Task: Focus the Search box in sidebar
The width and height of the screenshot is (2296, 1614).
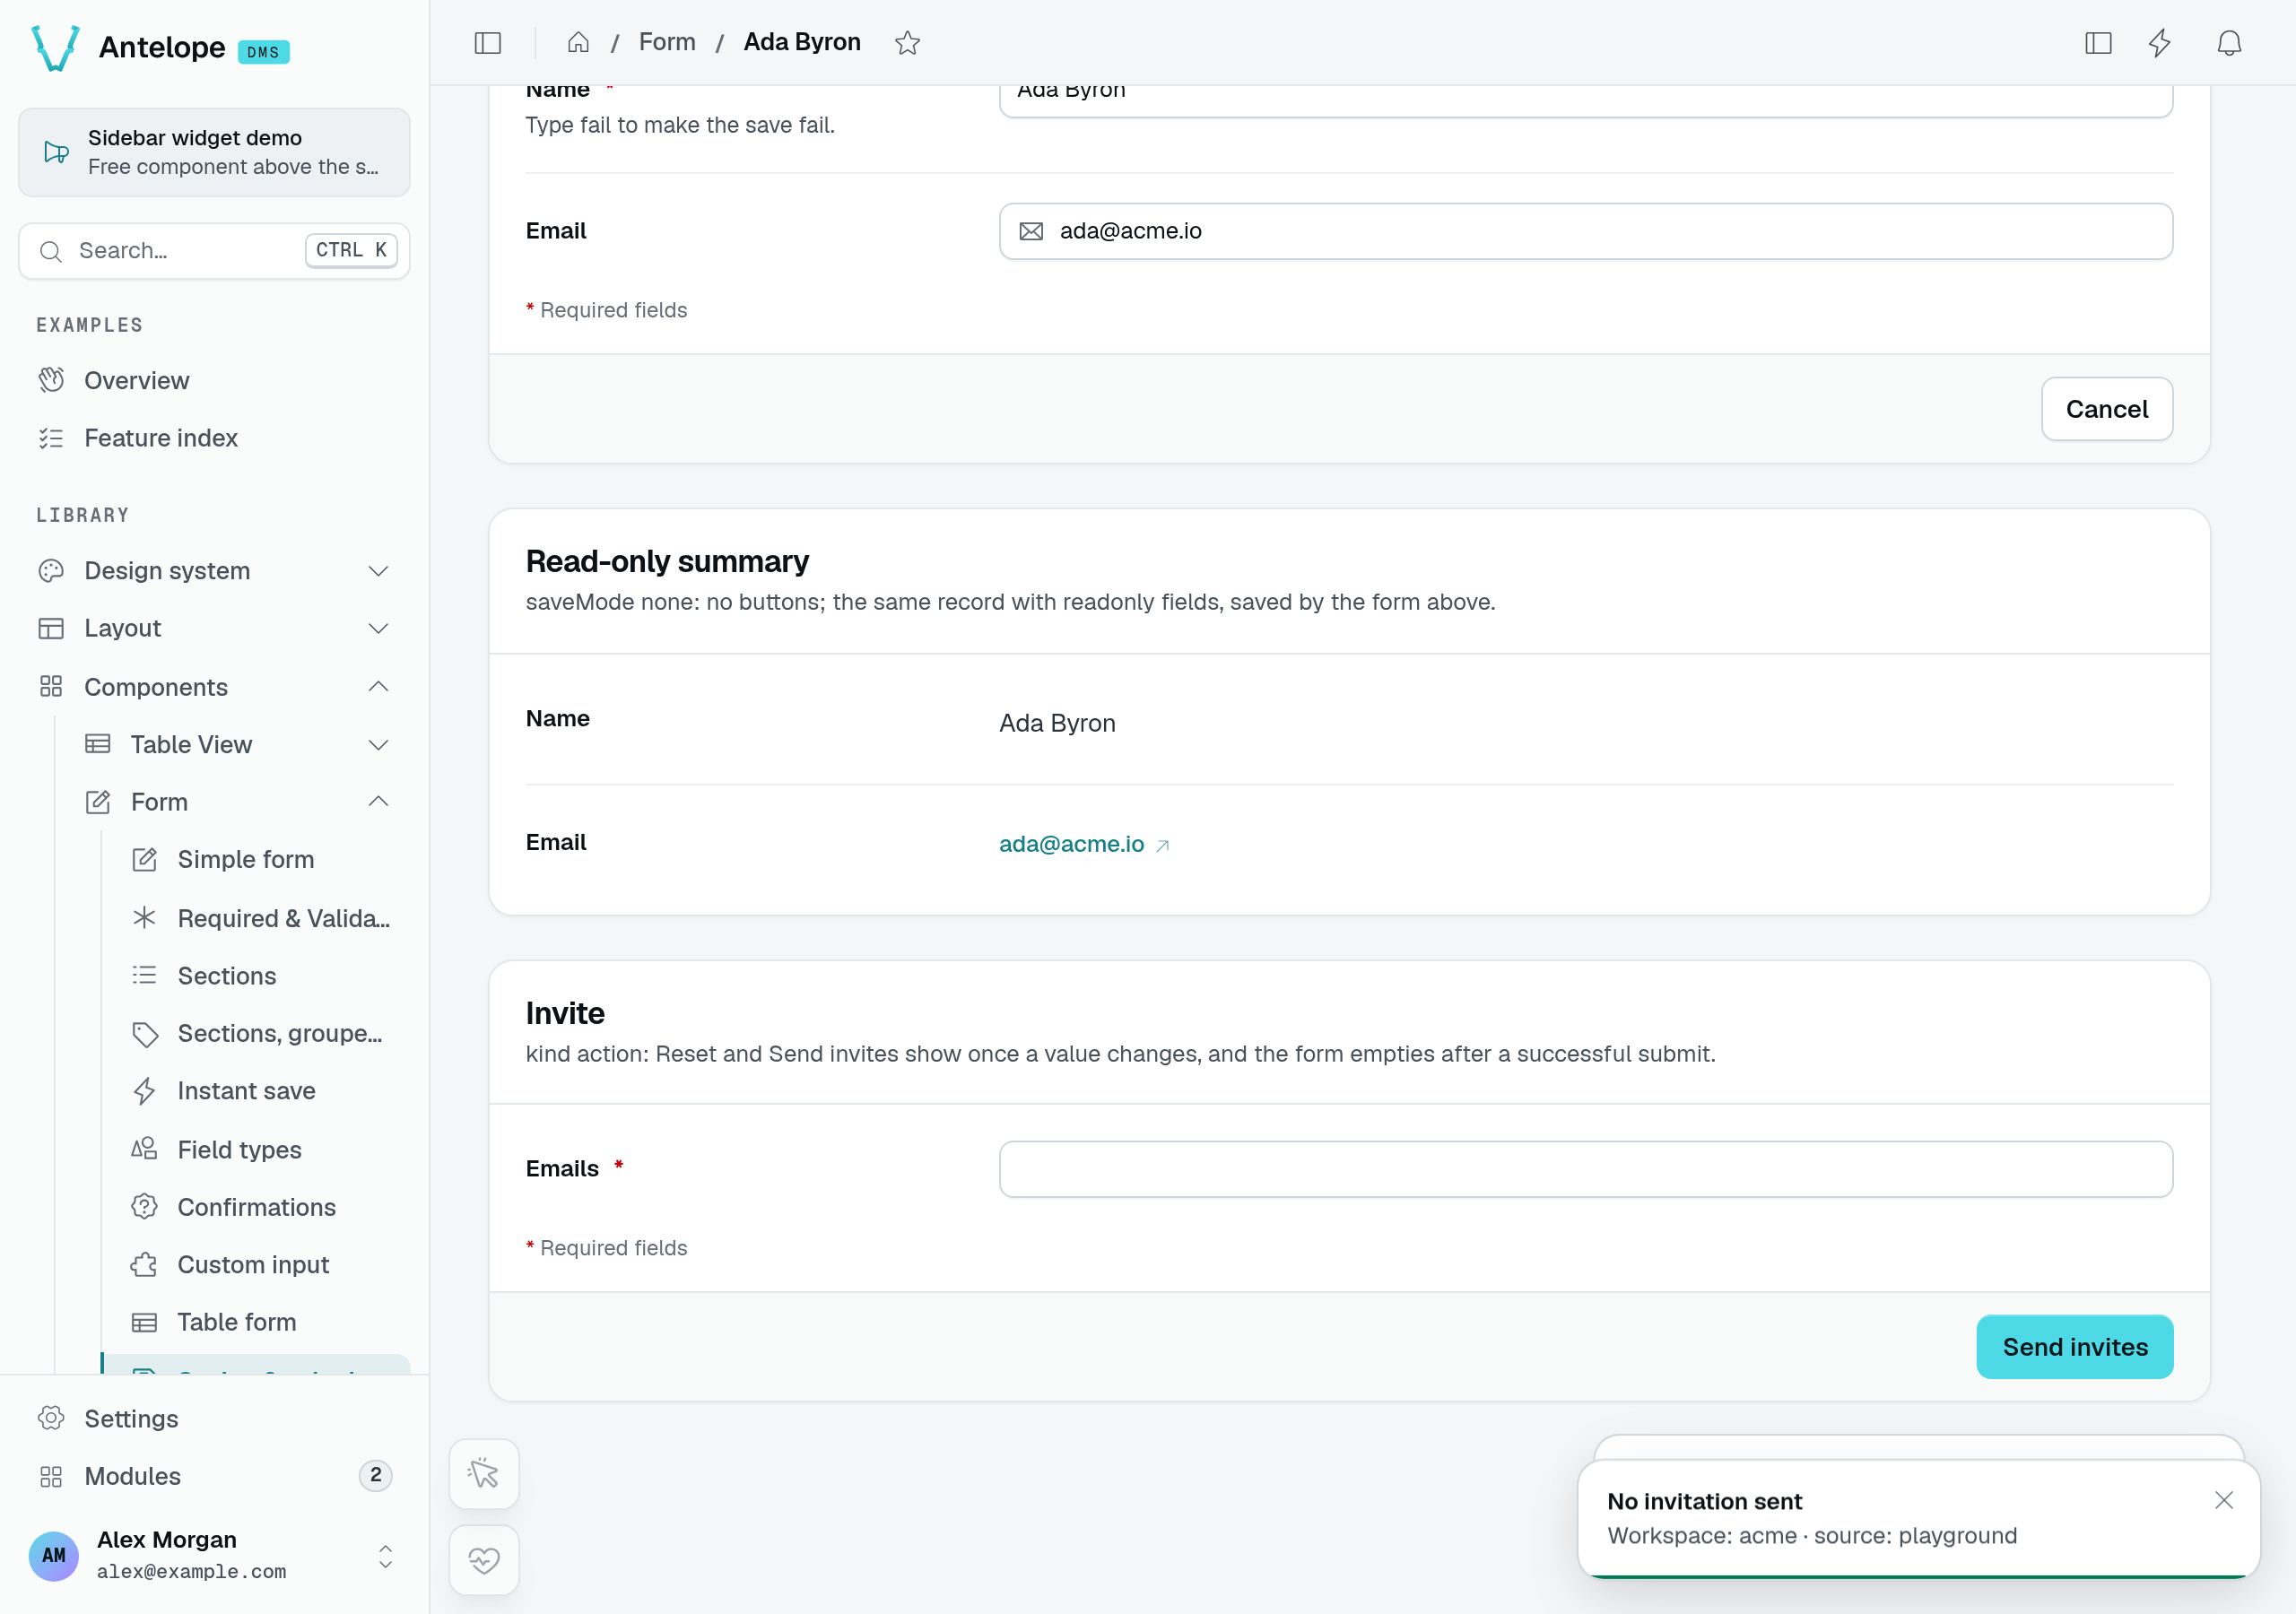Action: click(214, 250)
